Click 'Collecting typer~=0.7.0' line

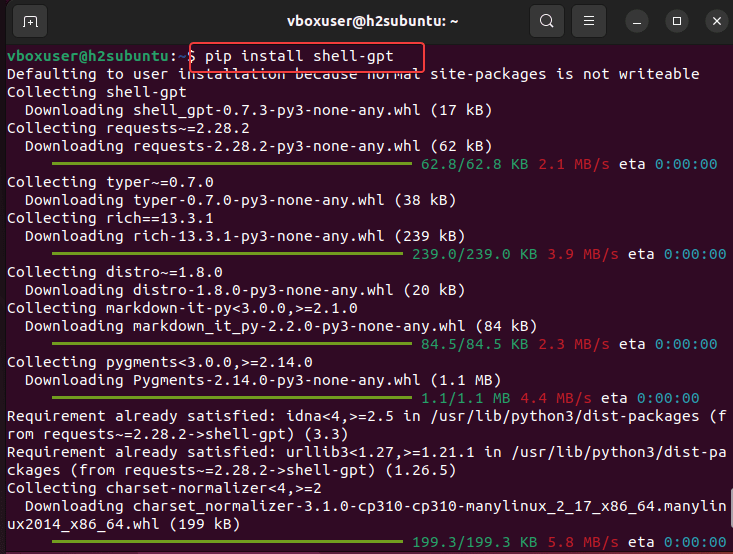coord(110,182)
